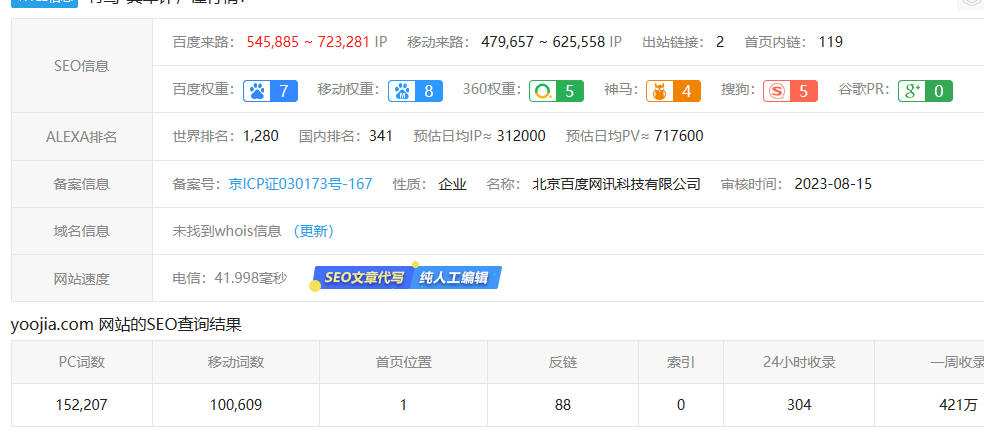Click company name 北京百度网讯科技有限公司
Screen dimensions: 984x435
616,184
